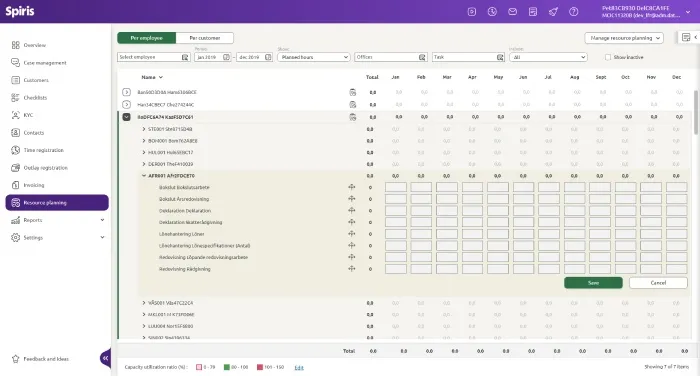The image size is (700, 376).
Task: Click distribute icon for Lönespecifikationer (Antal)
Action: (352, 245)
